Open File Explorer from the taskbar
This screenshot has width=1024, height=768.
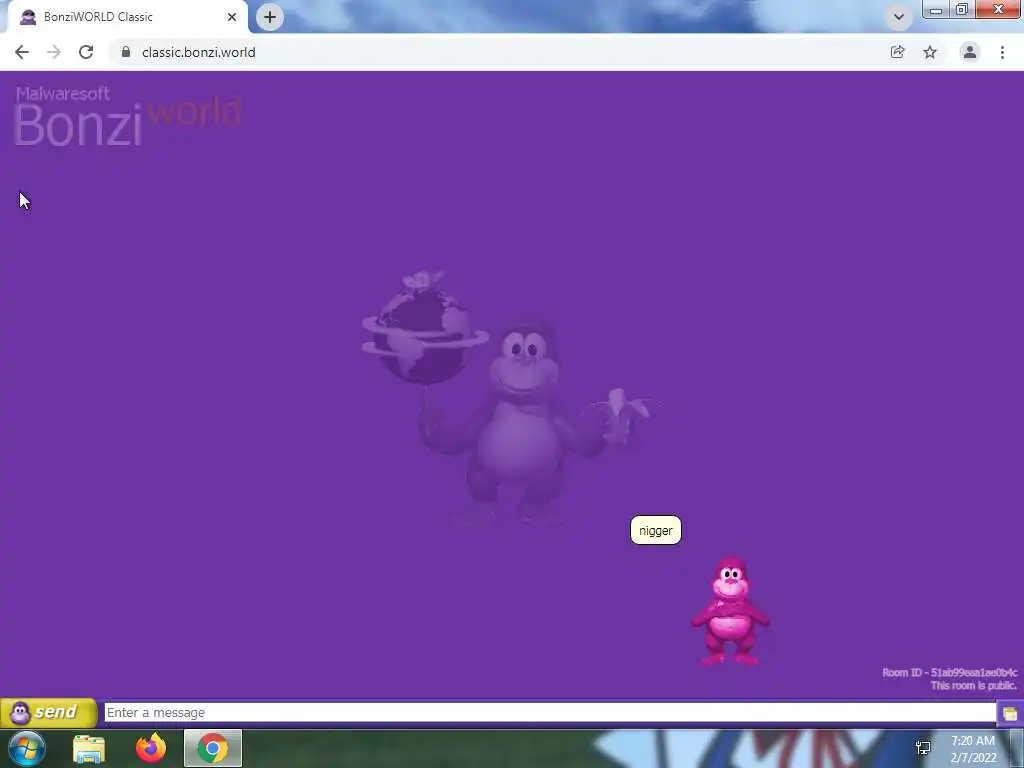[x=89, y=748]
